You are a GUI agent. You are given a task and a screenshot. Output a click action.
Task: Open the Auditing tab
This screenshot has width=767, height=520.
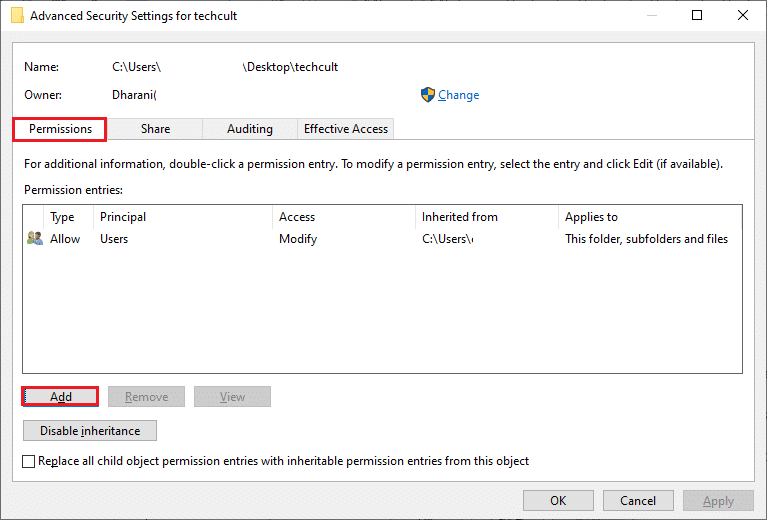tap(249, 129)
